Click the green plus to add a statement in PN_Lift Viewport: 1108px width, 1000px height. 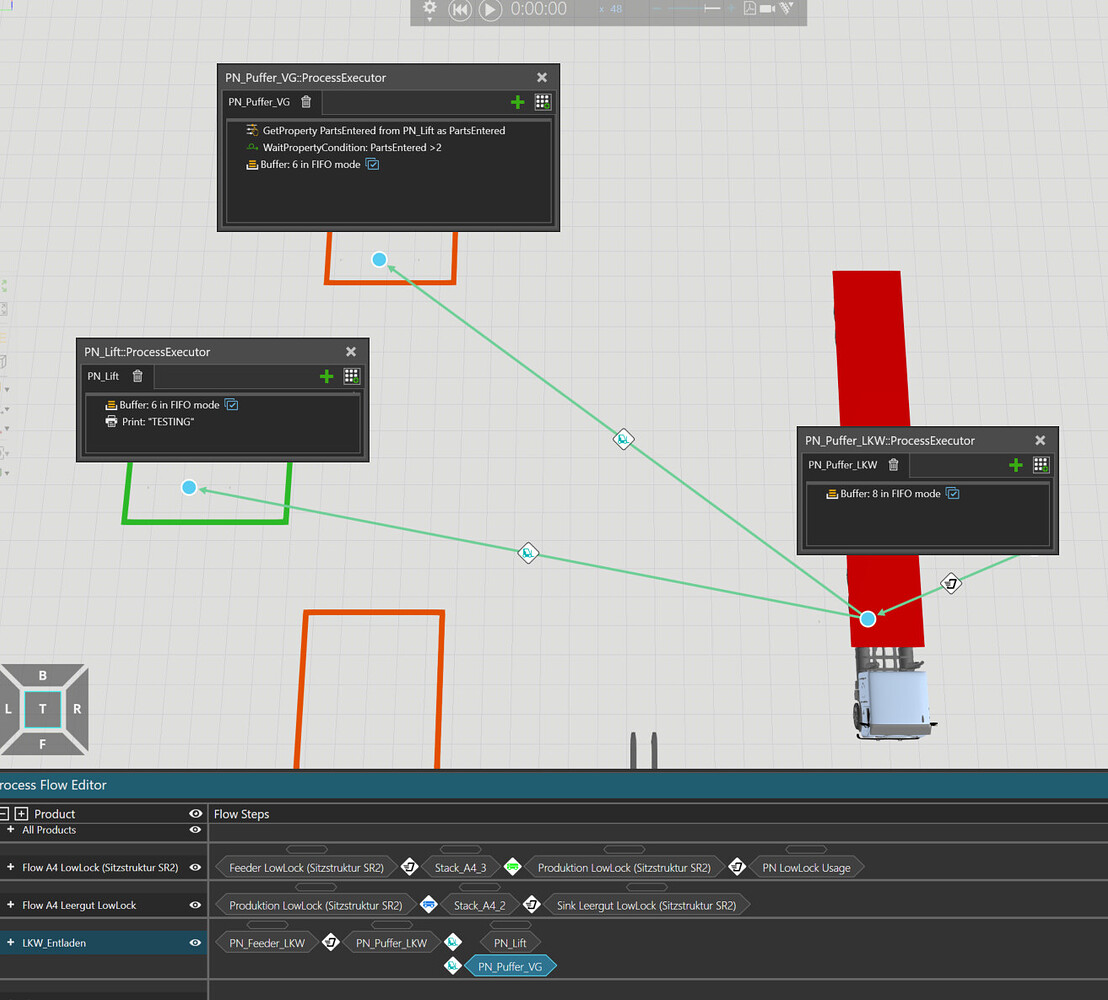pyautogui.click(x=326, y=376)
